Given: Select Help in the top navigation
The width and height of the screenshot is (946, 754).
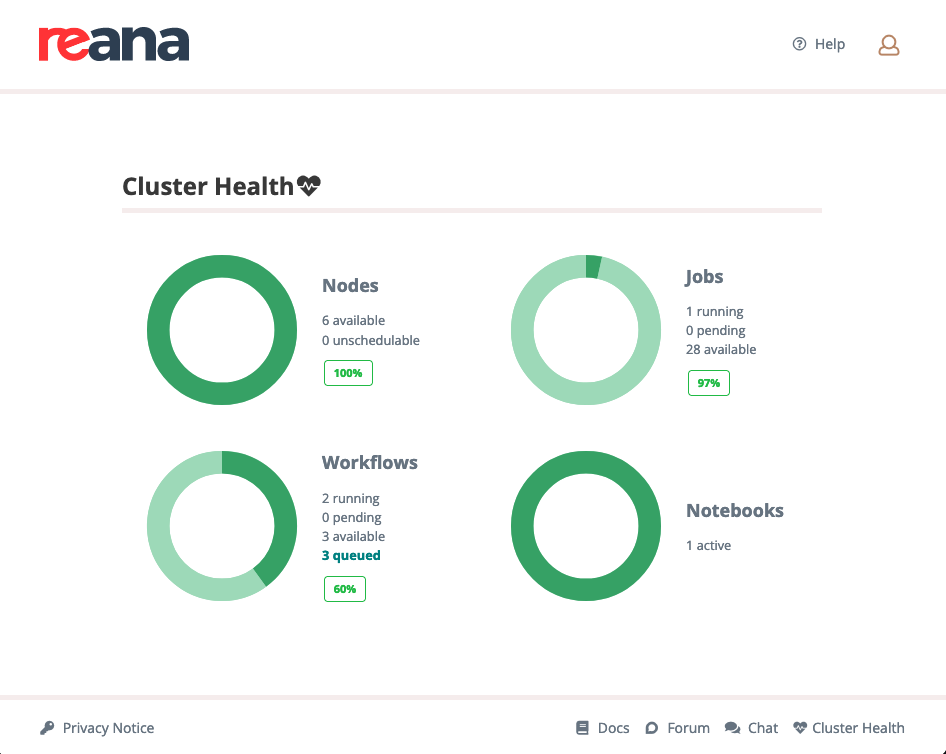Looking at the screenshot, I should pos(828,44).
